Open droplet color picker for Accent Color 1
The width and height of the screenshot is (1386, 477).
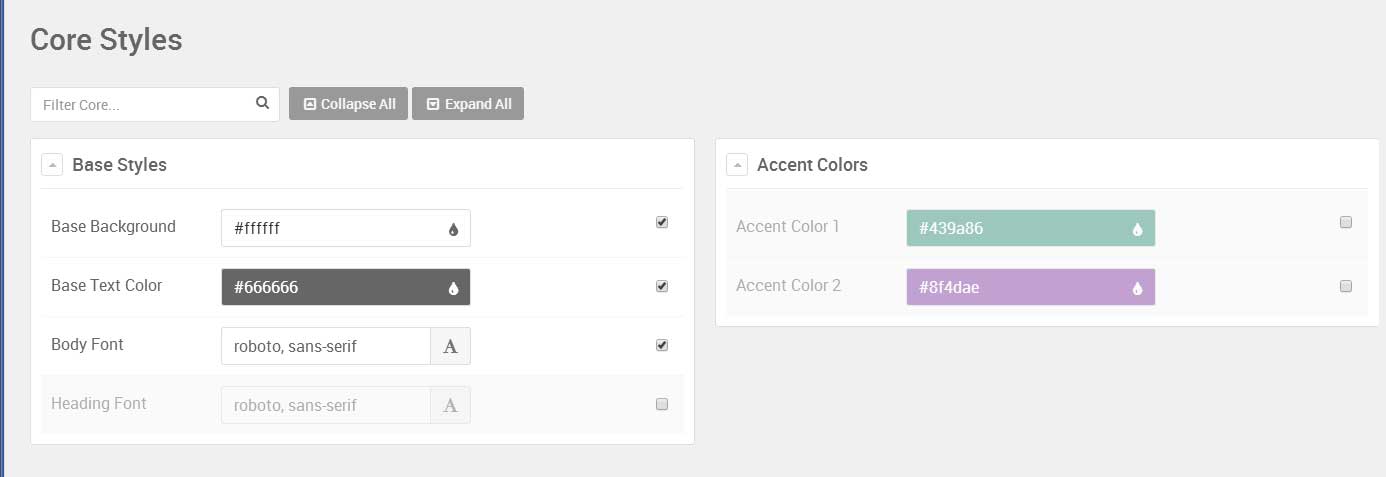point(1137,229)
